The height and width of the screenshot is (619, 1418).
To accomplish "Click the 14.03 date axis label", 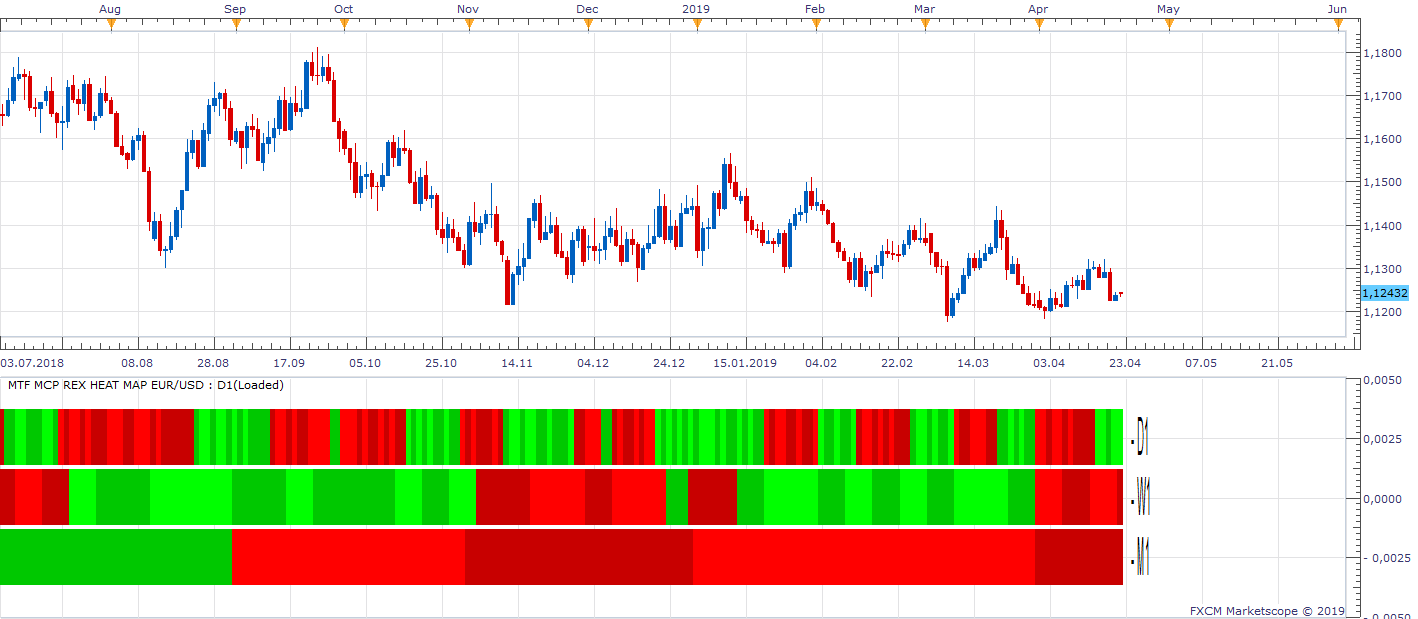I will click(x=973, y=363).
